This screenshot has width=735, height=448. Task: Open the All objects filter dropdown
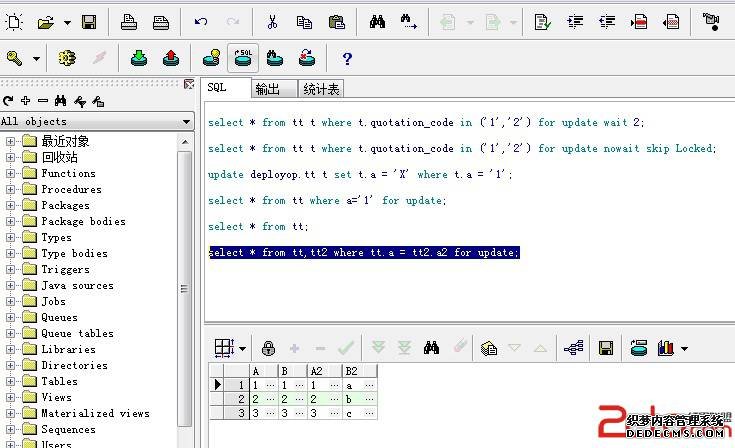pyautogui.click(x=186, y=122)
